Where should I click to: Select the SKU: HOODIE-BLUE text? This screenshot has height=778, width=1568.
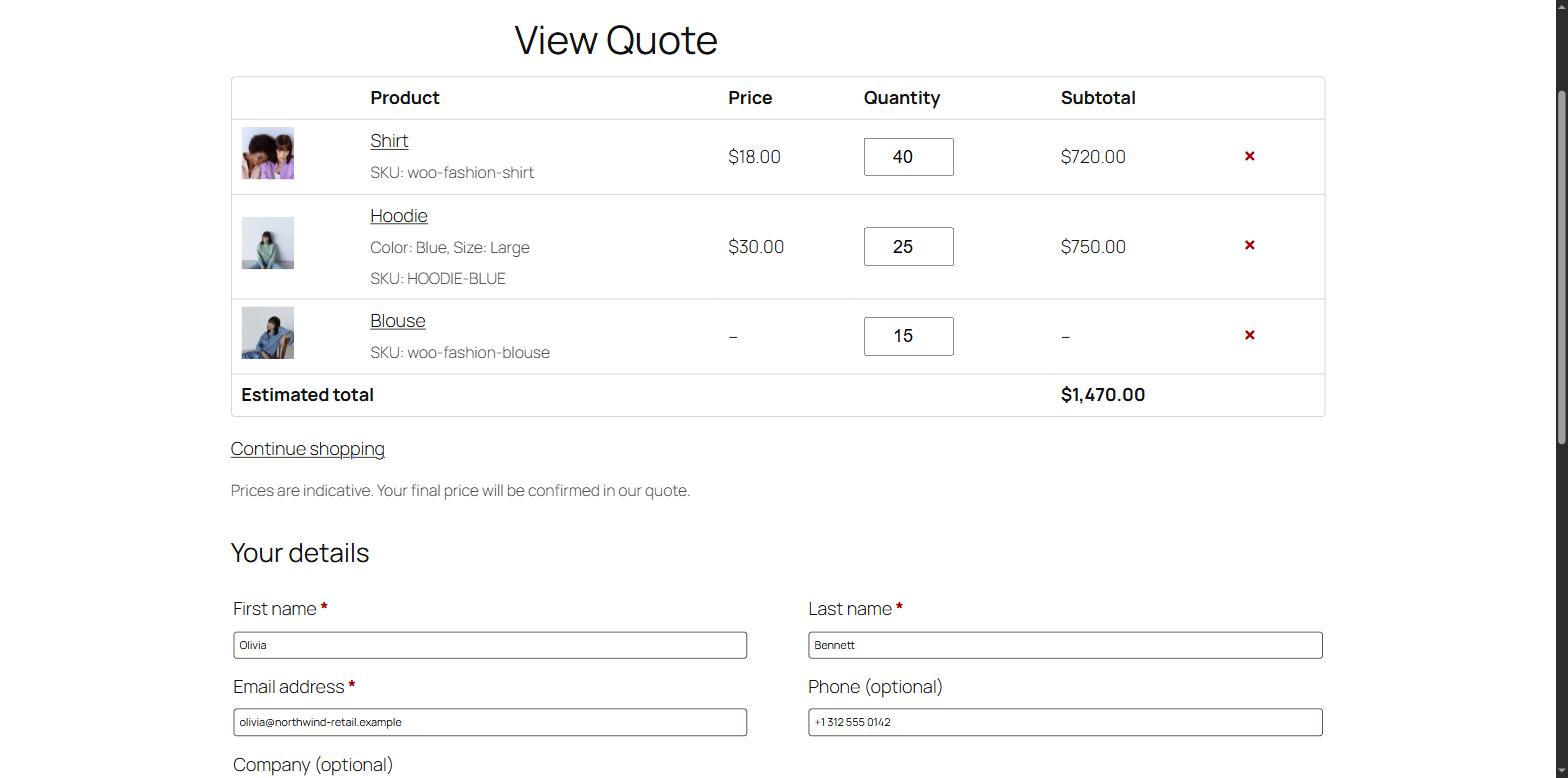tap(438, 279)
